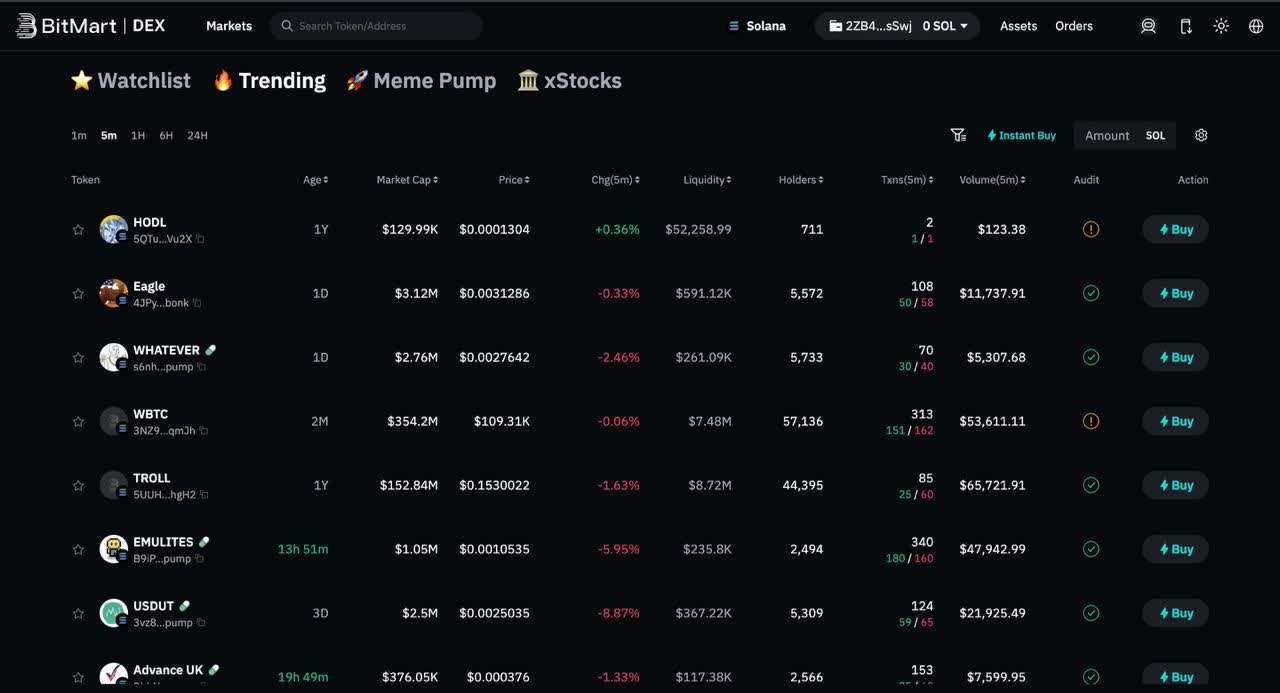
Task: Choose the 24H timeframe
Action: 197,135
